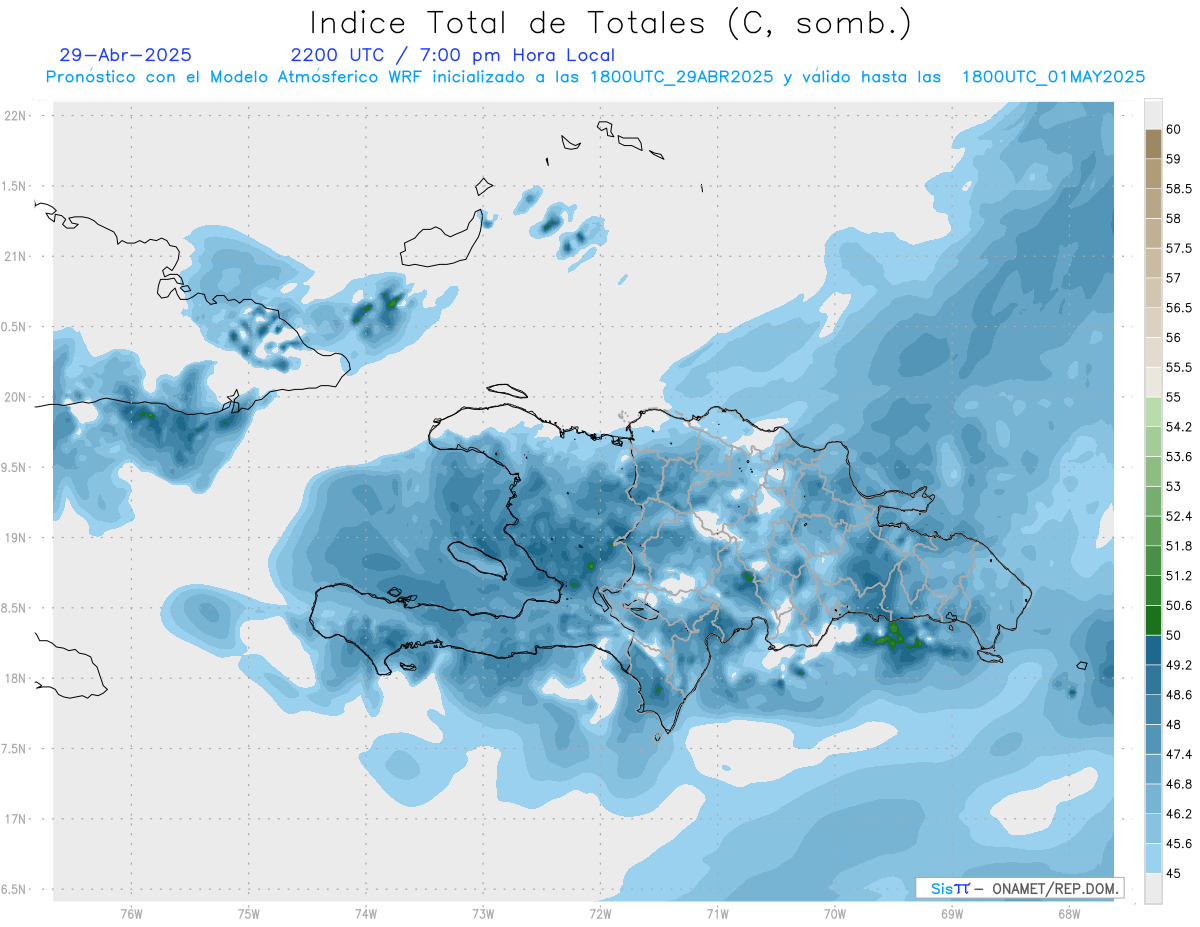Click the colorbar value "51.8"
Image resolution: width=1200 pixels, height=927 pixels.
click(1179, 546)
